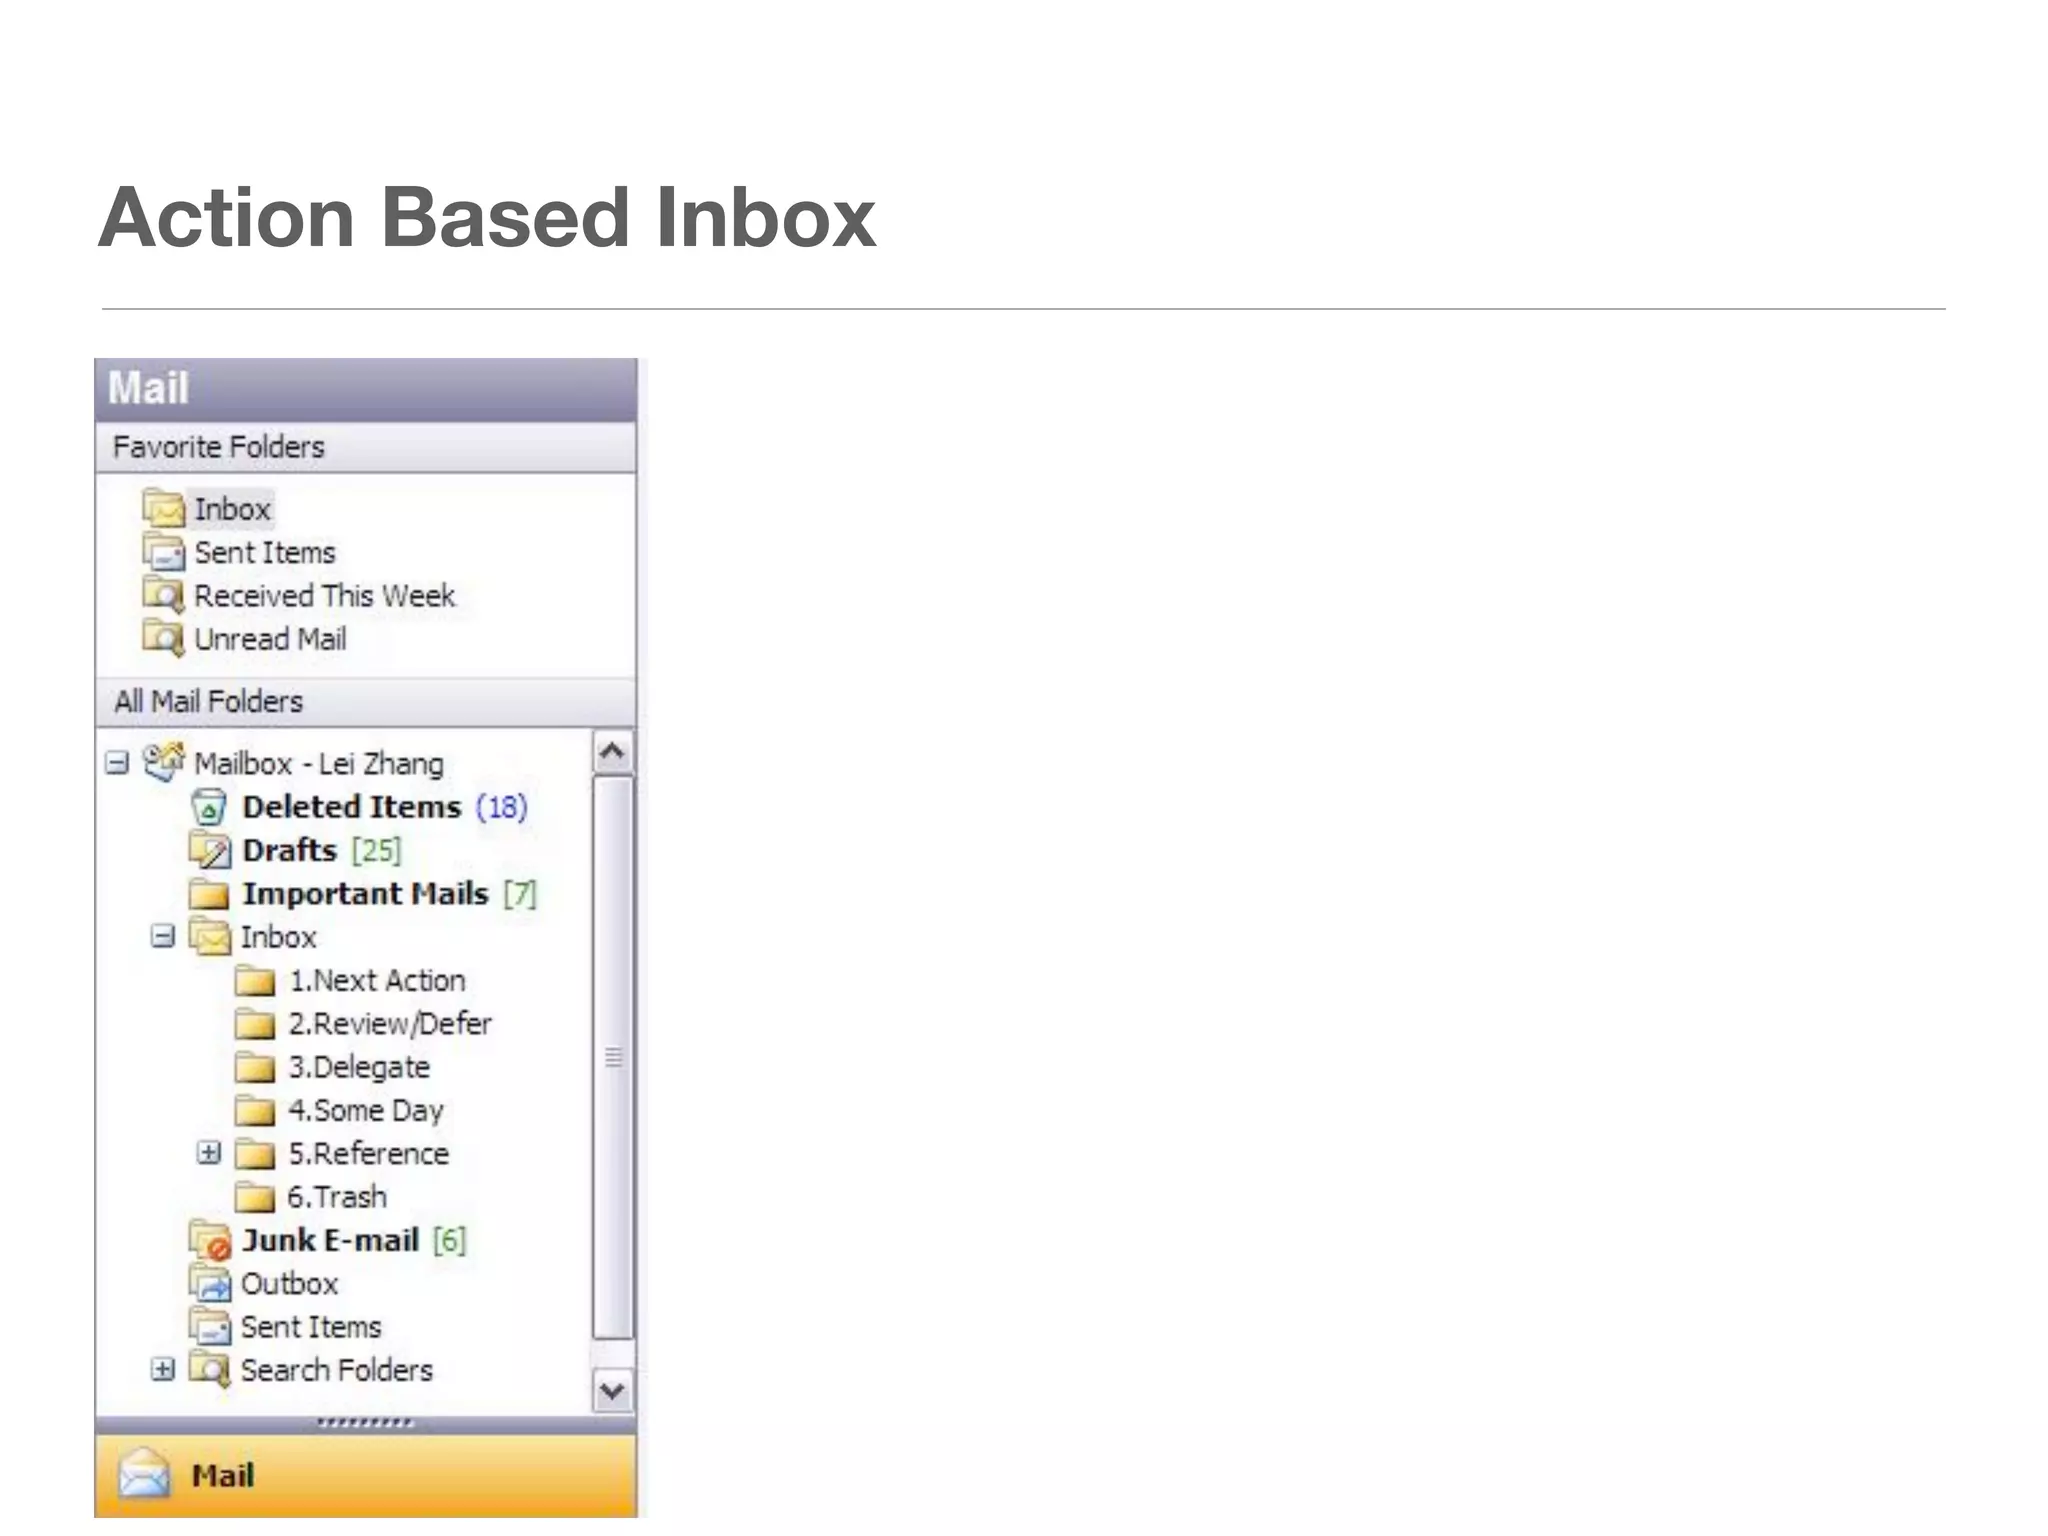
Task: Click the Mailbox - Lei Zhang icon
Action: pos(164,763)
